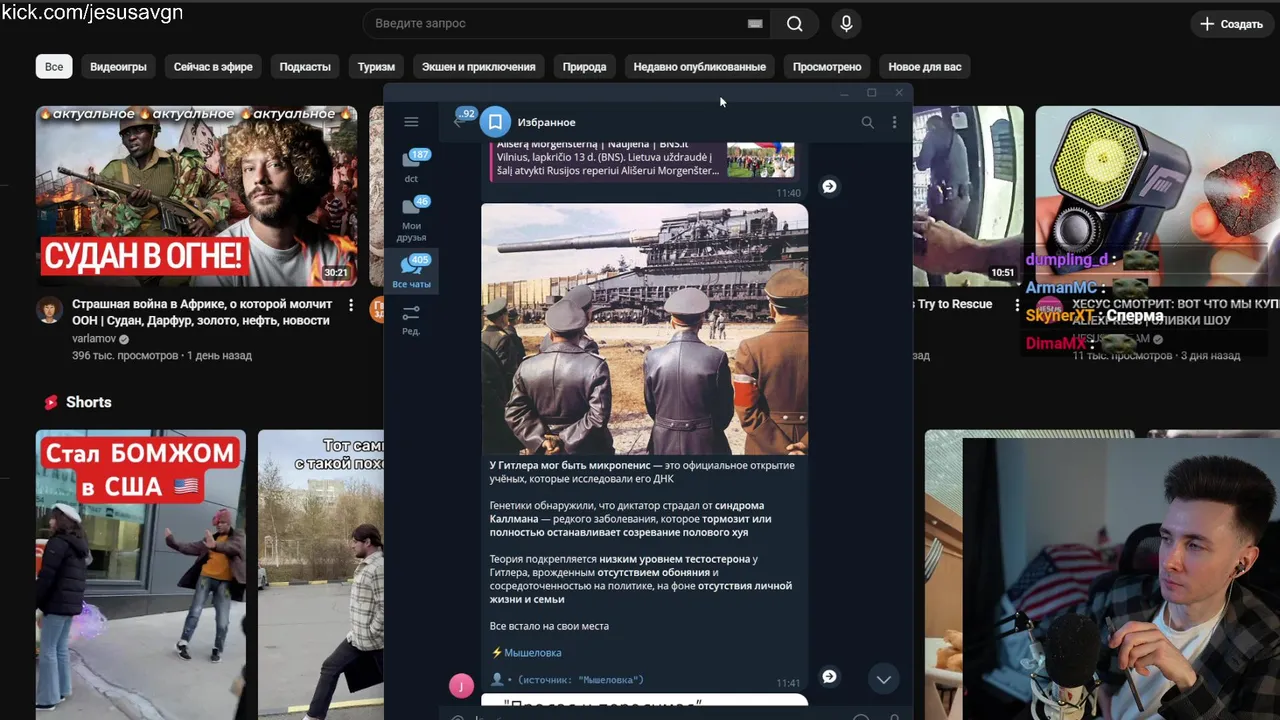Open the dct chat folder
1280x720 pixels.
pyautogui.click(x=411, y=166)
